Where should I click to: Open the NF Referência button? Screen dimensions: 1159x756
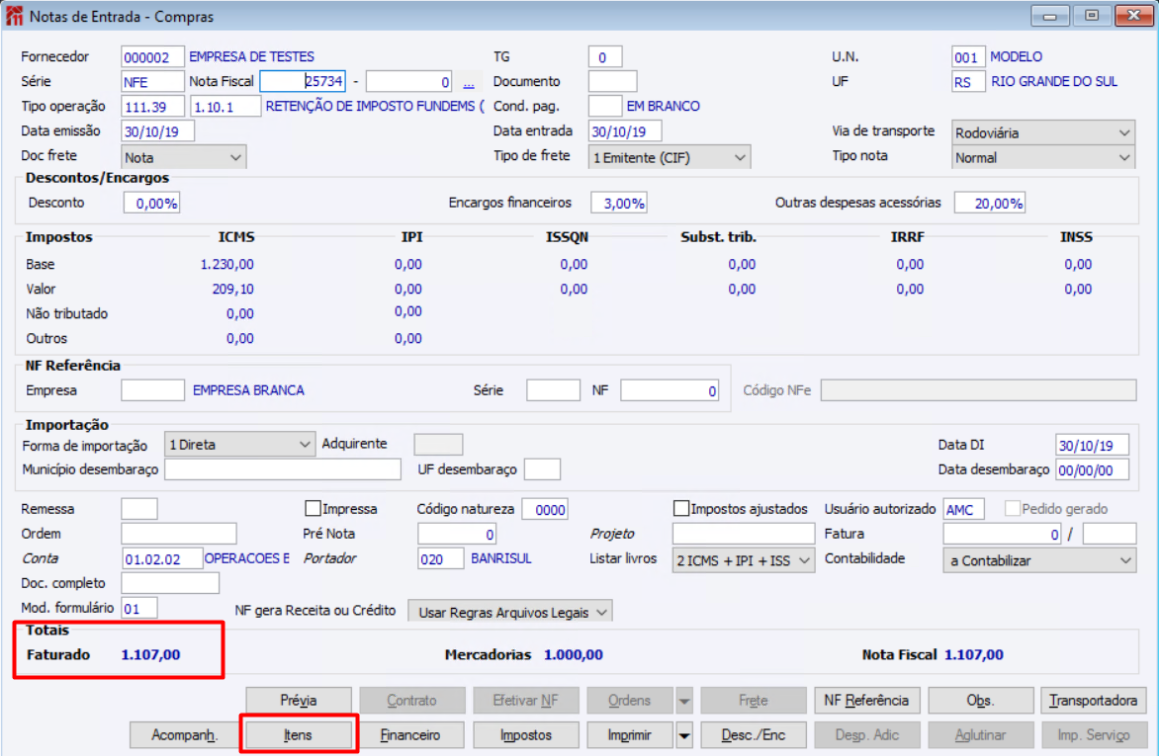(867, 701)
